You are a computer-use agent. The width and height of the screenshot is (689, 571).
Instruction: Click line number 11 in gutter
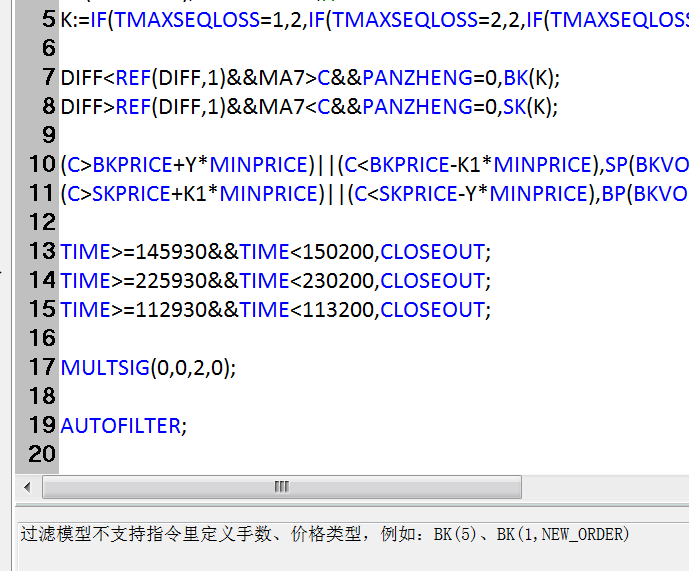[x=42, y=193]
